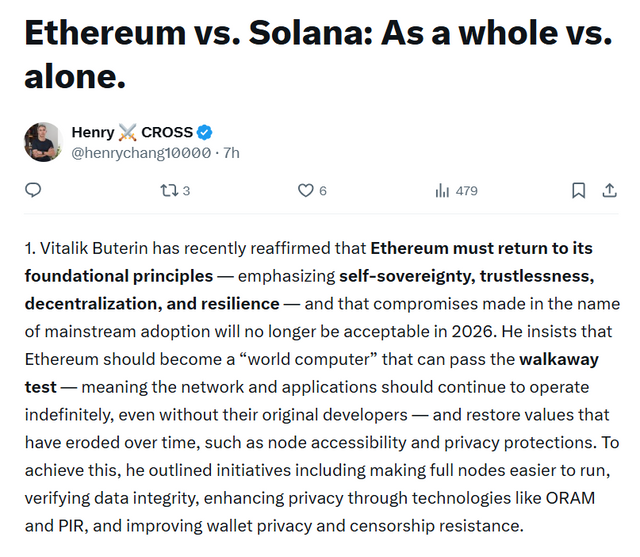This screenshot has height=557, width=640.
Task: Open the @henrychang10000 handle link
Action: pyautogui.click(x=140, y=153)
